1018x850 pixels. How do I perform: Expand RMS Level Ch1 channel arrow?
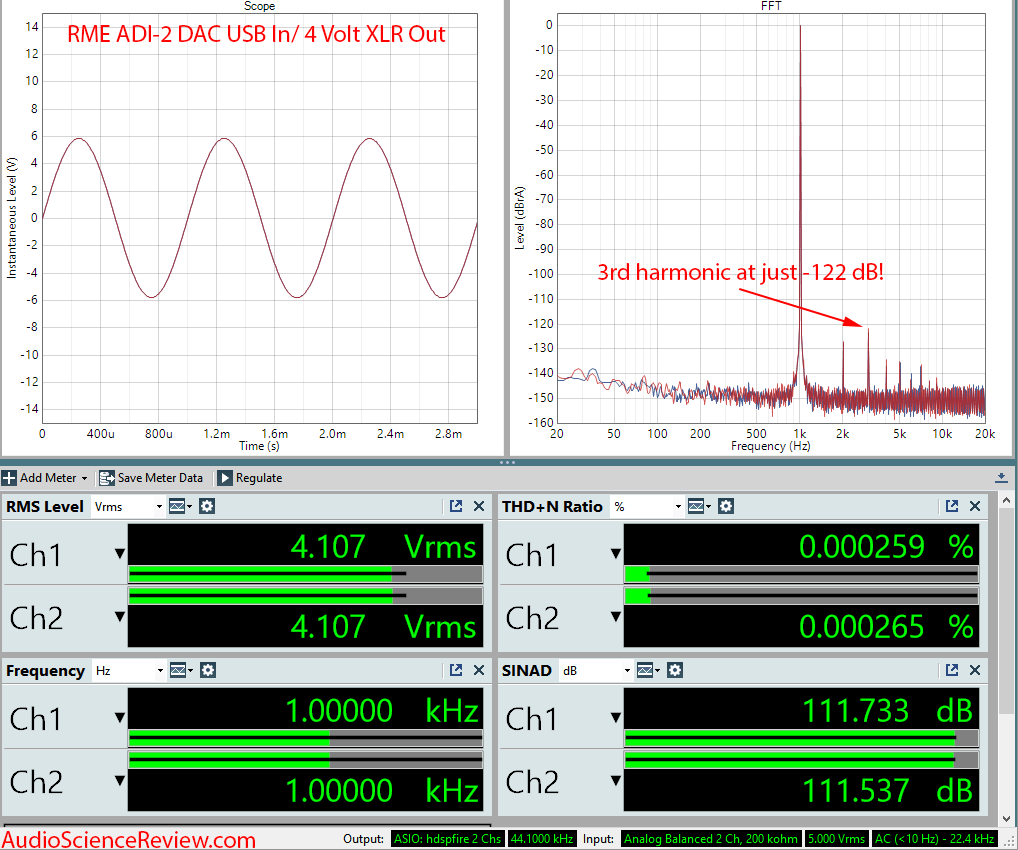[119, 554]
